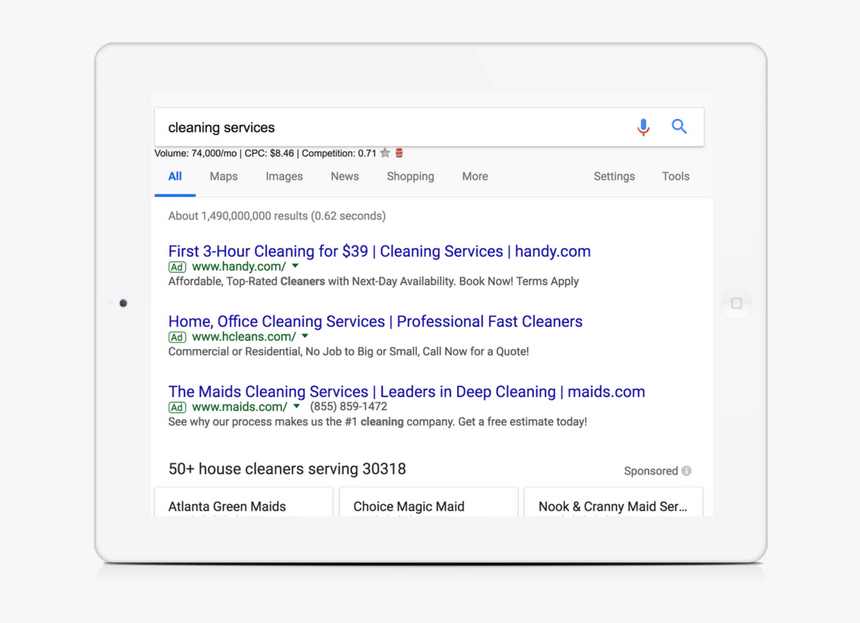Click the 'CPC: $8.46' keyword stat
This screenshot has width=860, height=623.
point(269,154)
